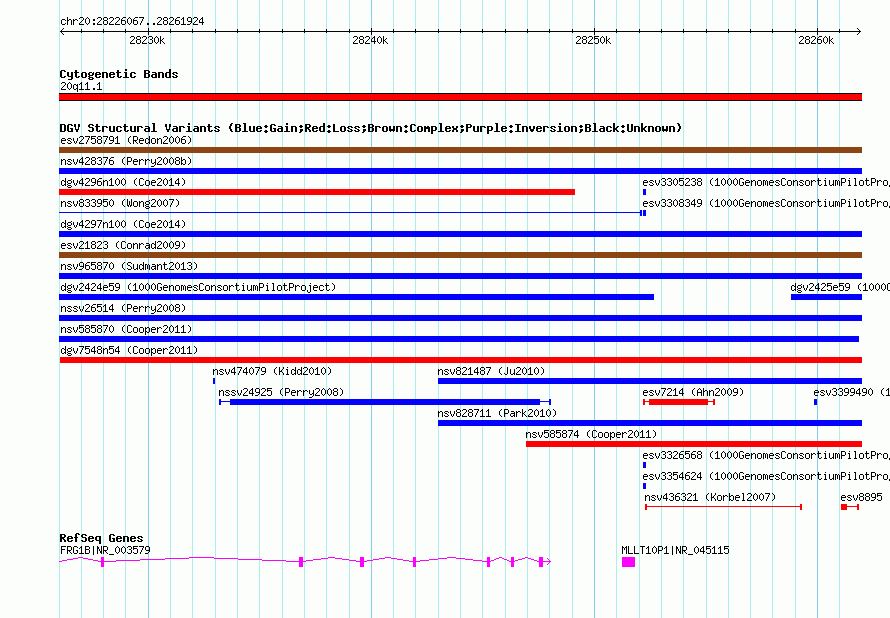This screenshot has height=618, width=890.
Task: Select the MLLT10P1 magenta gene block
Action: [x=628, y=562]
